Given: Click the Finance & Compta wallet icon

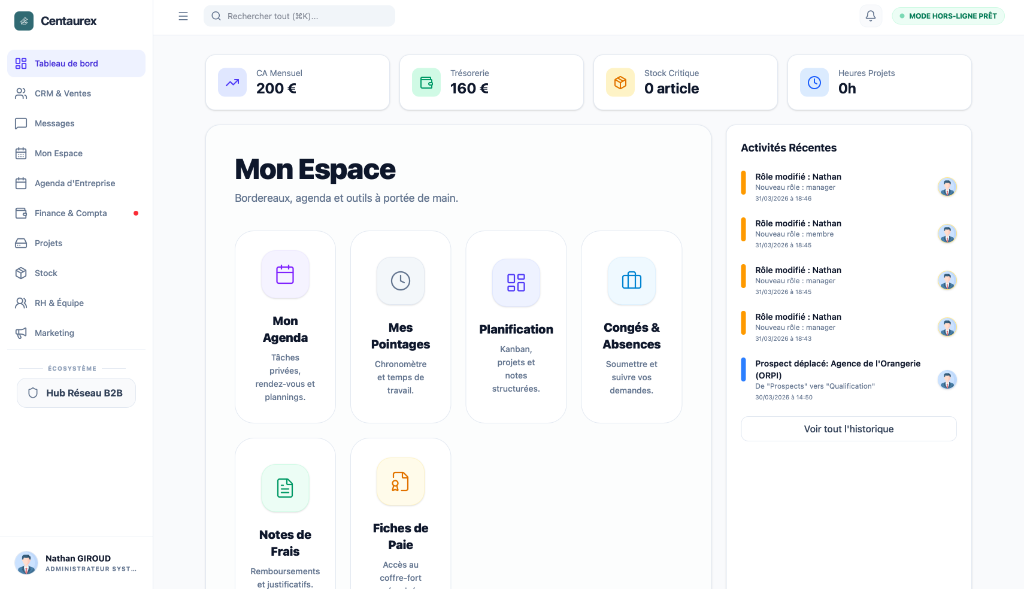Looking at the screenshot, I should [x=21, y=213].
